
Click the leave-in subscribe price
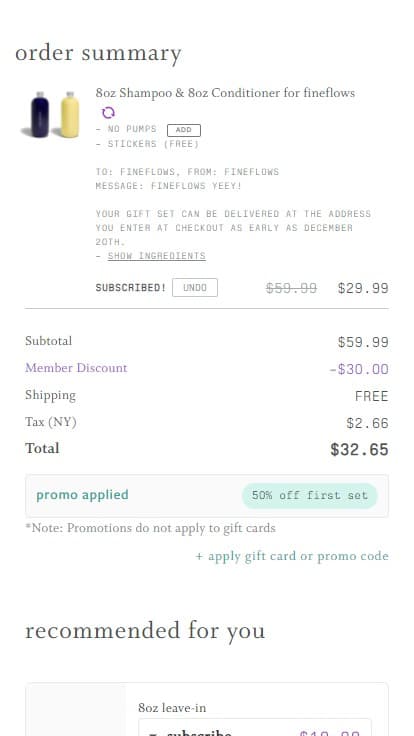pyautogui.click(x=330, y=732)
